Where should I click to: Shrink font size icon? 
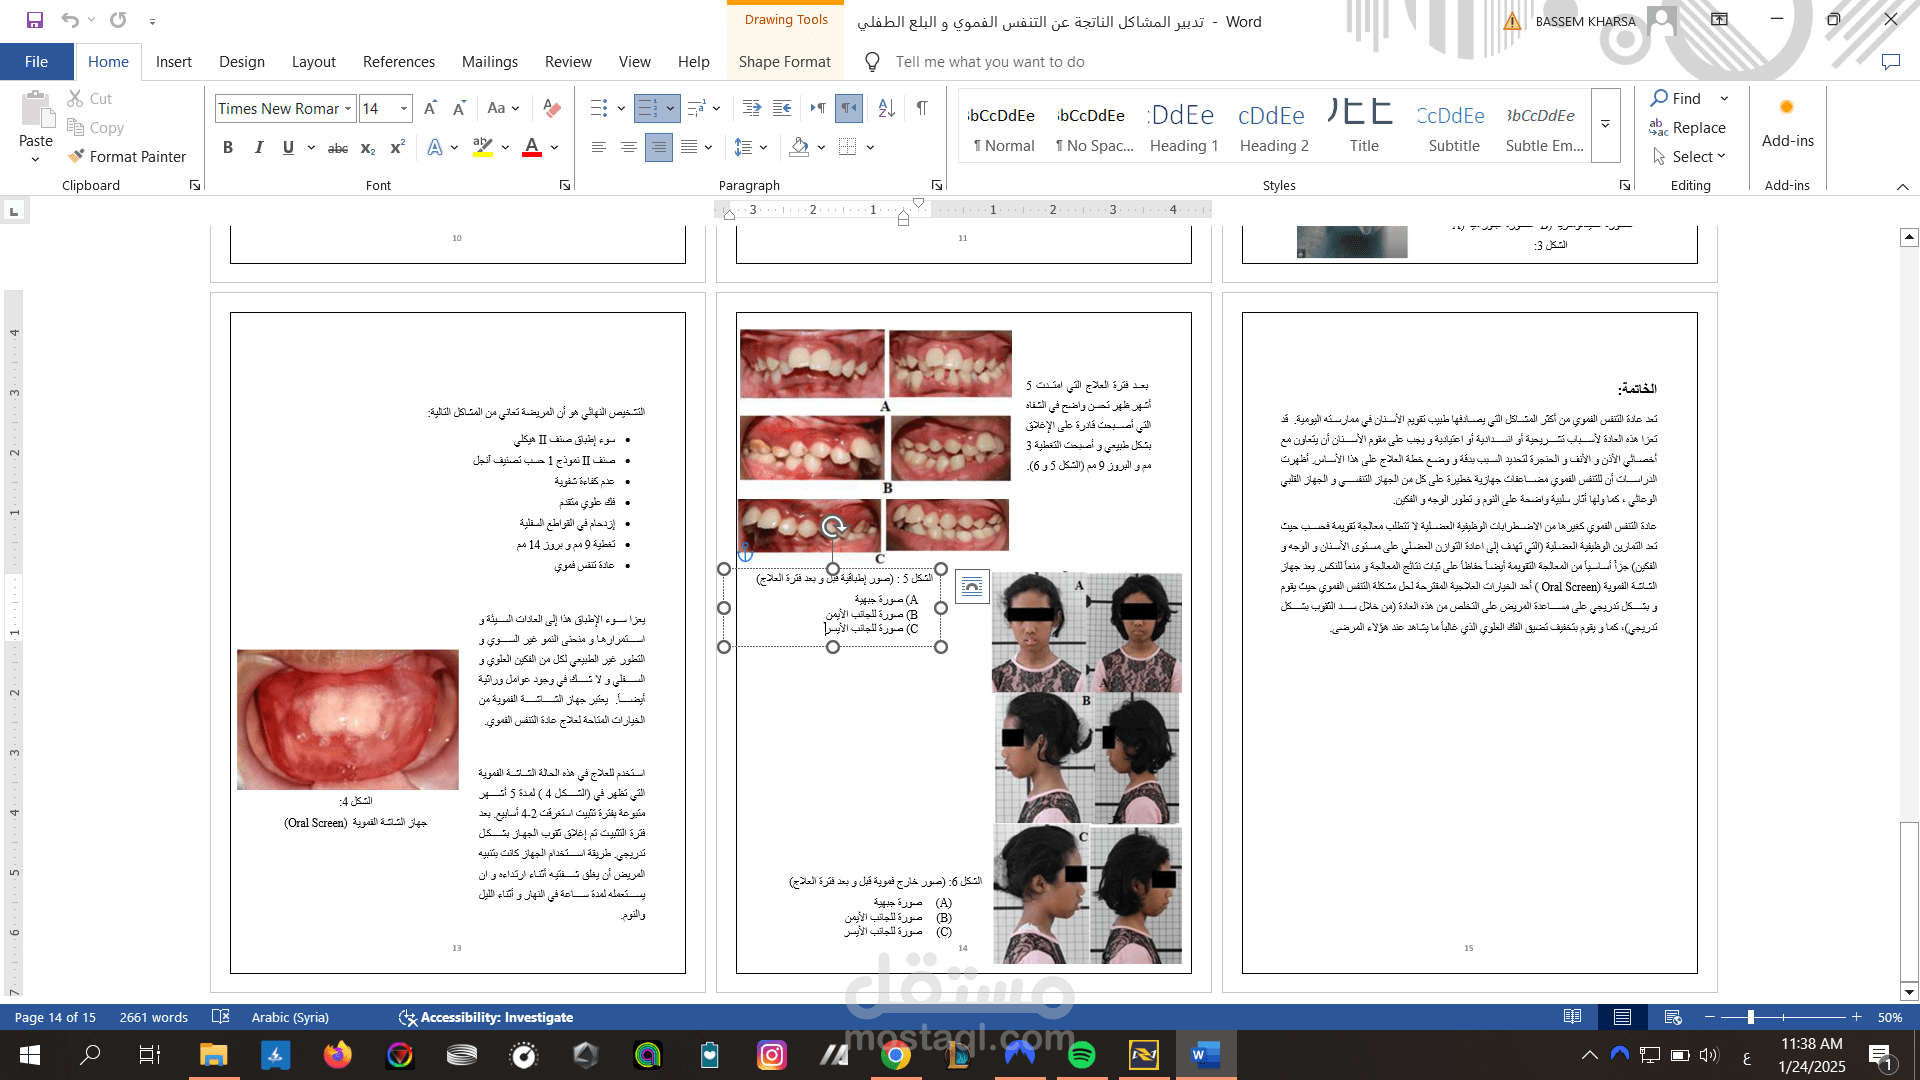[x=459, y=108]
